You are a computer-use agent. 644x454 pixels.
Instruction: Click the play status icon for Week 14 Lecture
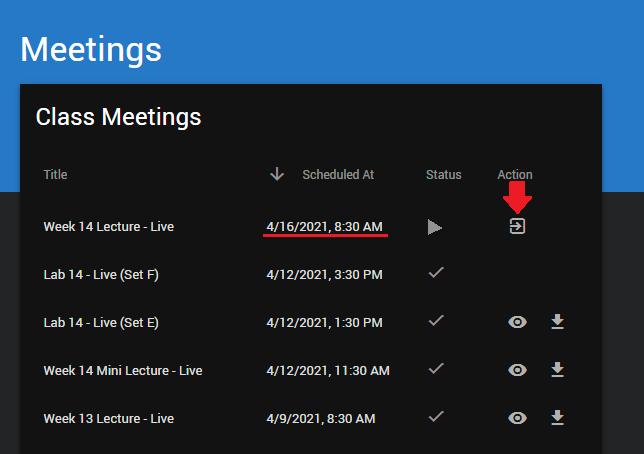(x=435, y=227)
